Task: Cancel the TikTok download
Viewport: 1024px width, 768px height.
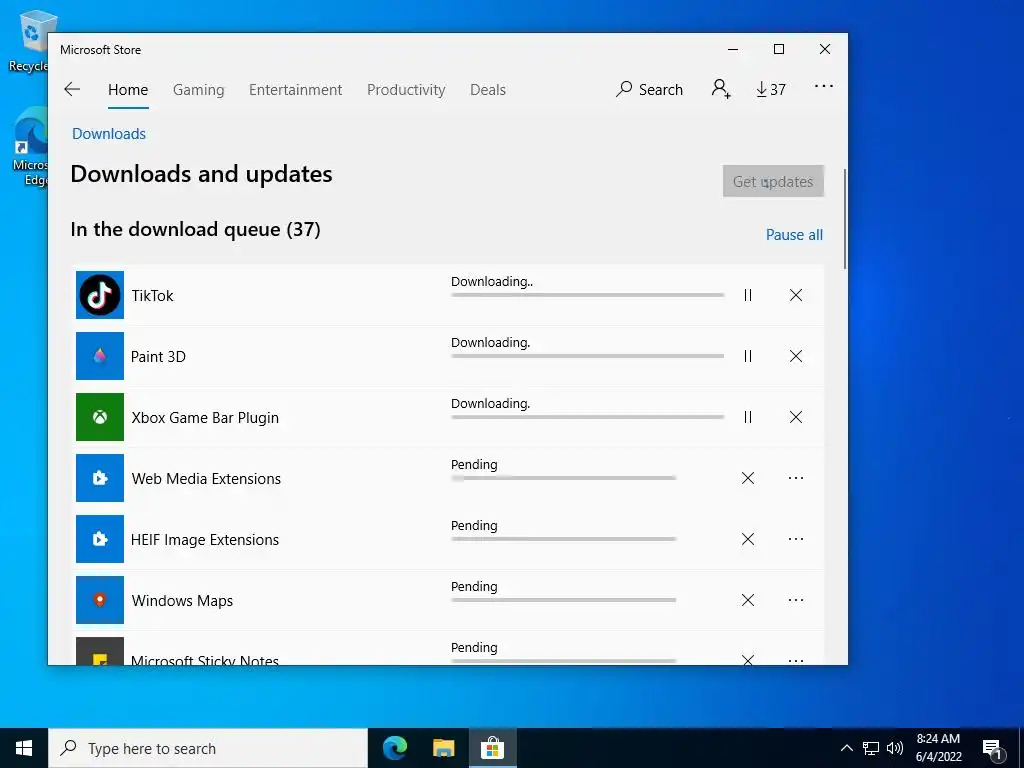Action: point(795,295)
